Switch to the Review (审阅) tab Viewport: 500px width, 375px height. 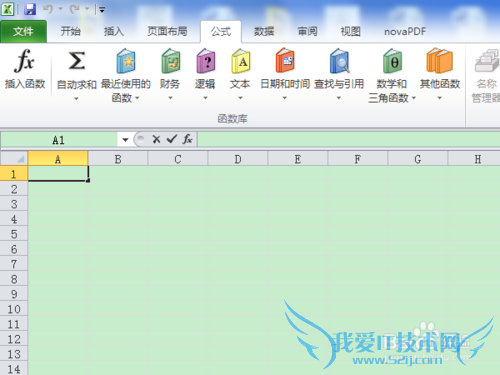(307, 31)
